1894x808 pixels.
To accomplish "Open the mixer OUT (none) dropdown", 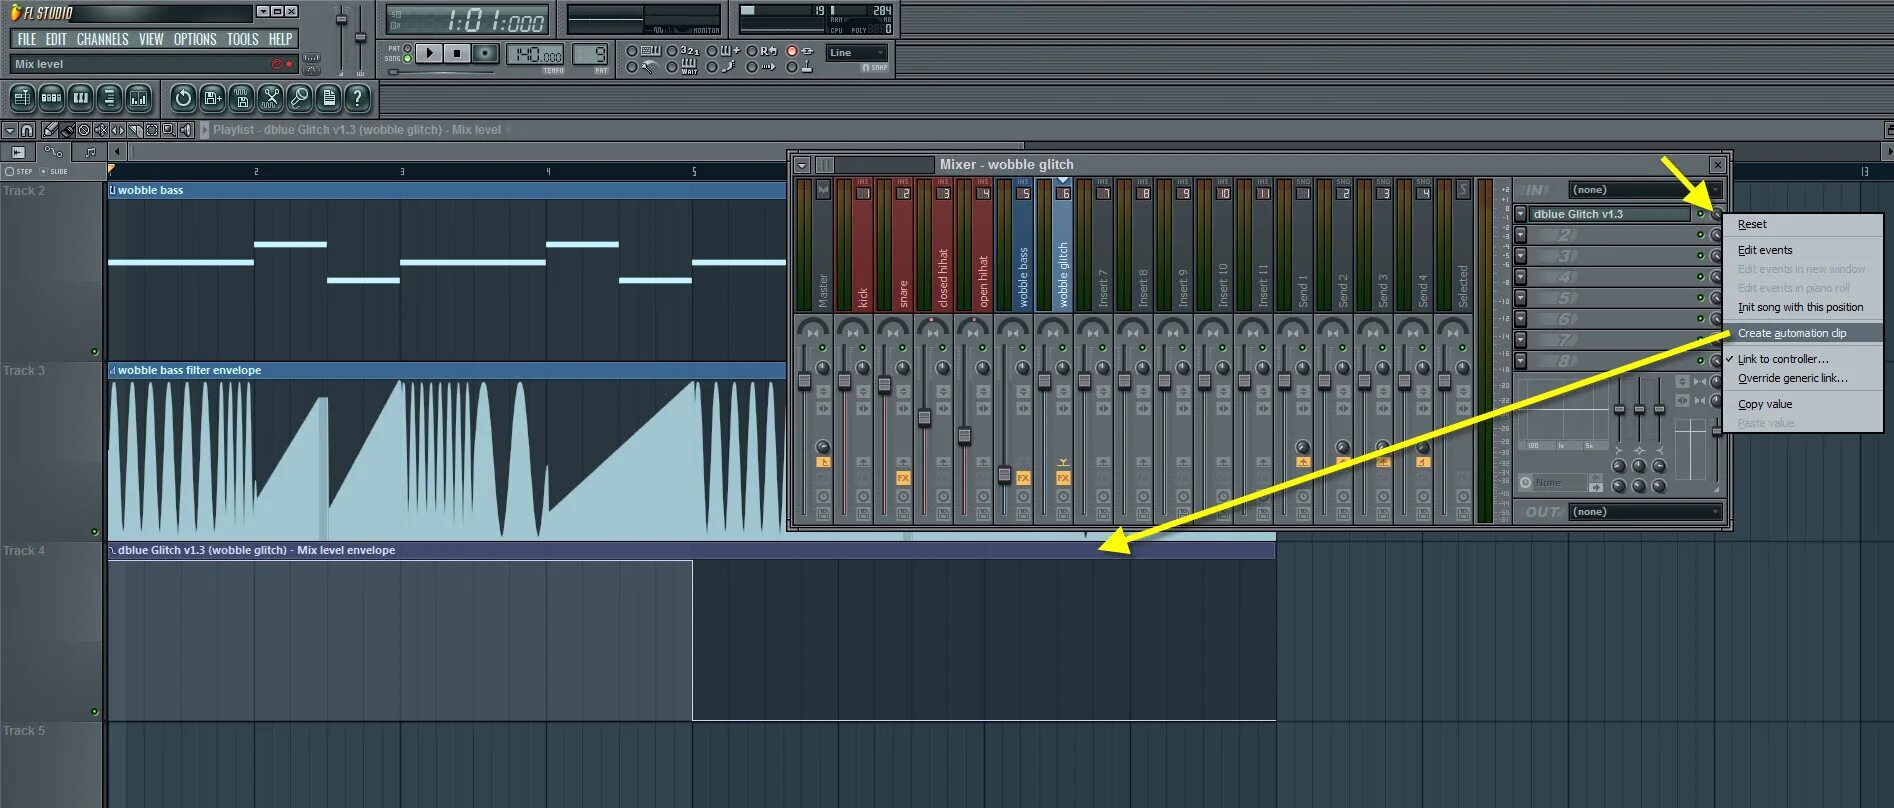I will (1645, 512).
